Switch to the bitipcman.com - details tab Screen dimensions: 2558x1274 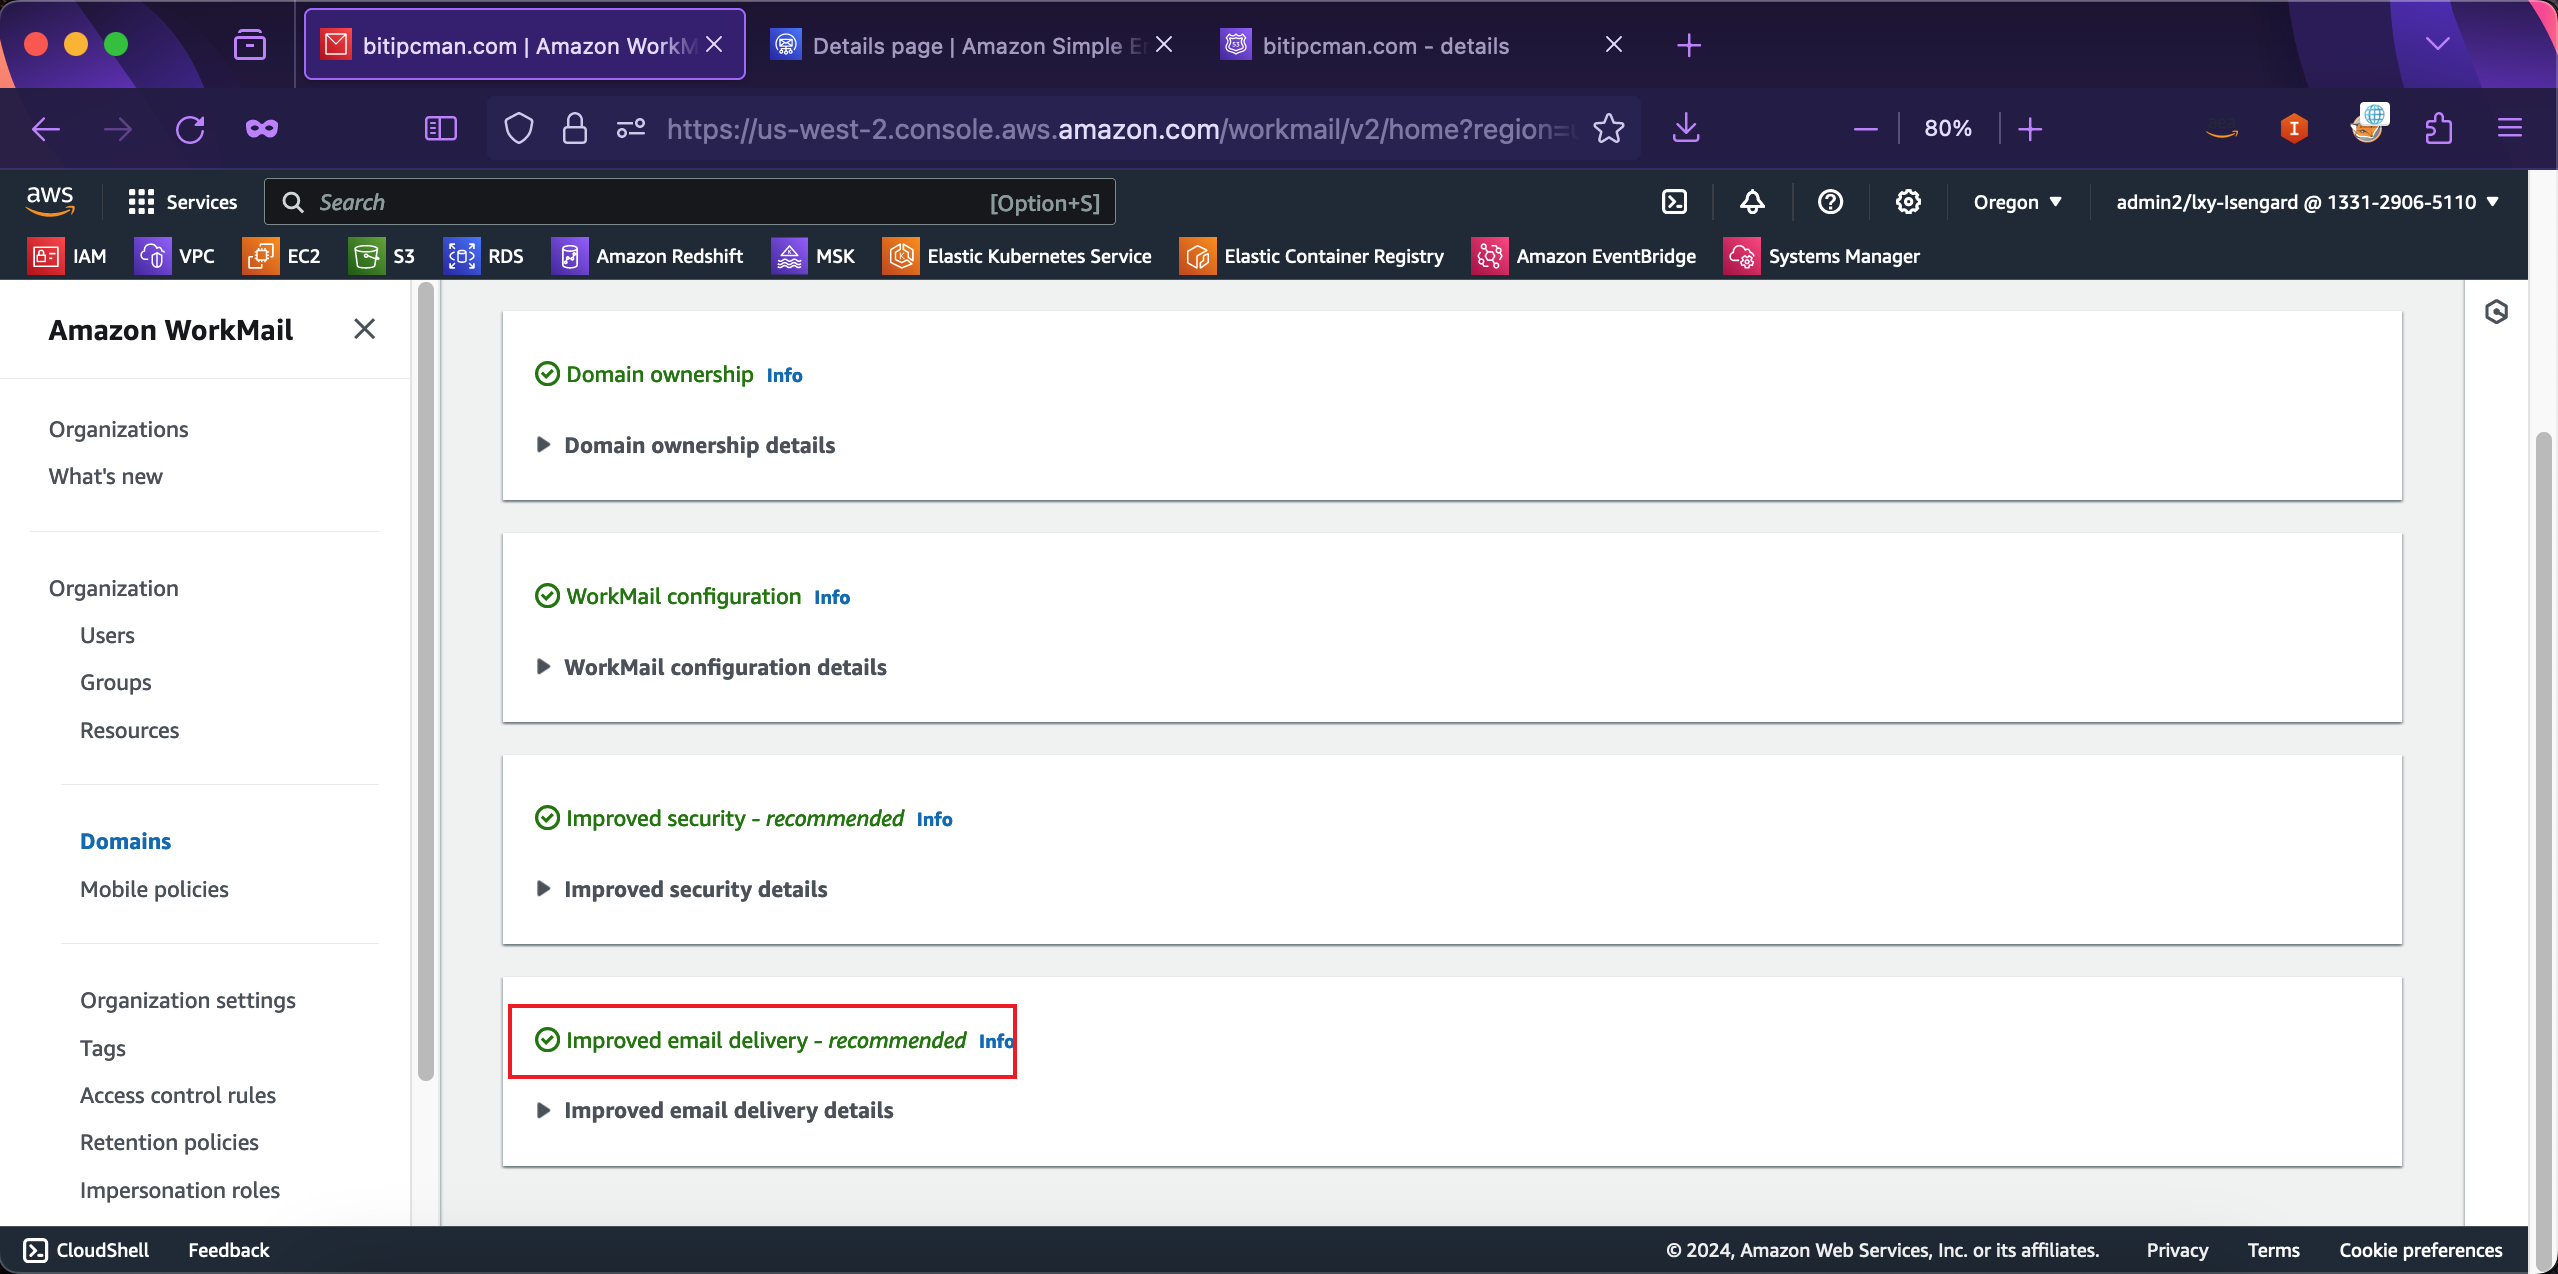click(1424, 45)
